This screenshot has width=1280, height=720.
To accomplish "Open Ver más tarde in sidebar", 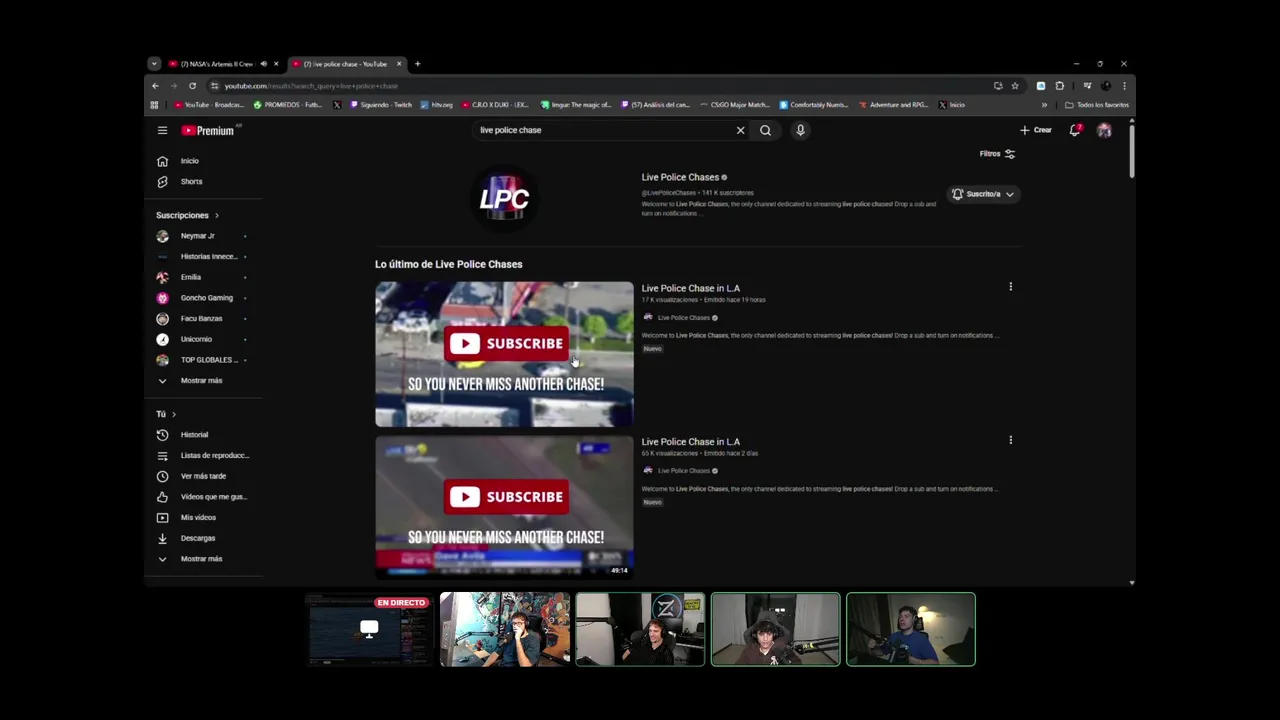I will tap(203, 476).
